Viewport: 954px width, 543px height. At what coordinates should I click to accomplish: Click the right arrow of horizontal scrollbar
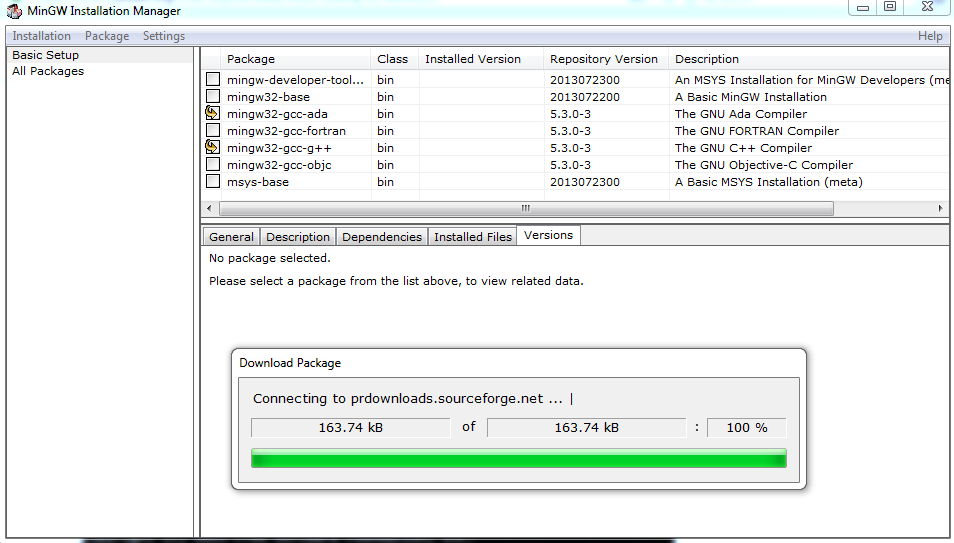(941, 208)
